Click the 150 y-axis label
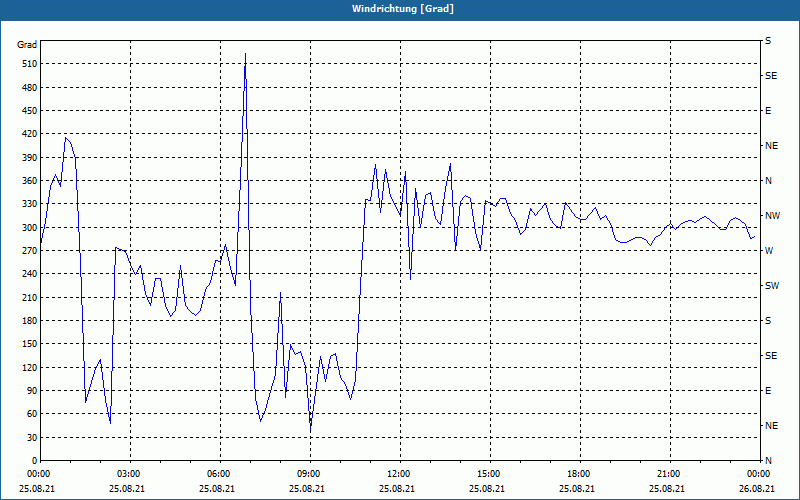The width and height of the screenshot is (800, 500). tap(30, 344)
